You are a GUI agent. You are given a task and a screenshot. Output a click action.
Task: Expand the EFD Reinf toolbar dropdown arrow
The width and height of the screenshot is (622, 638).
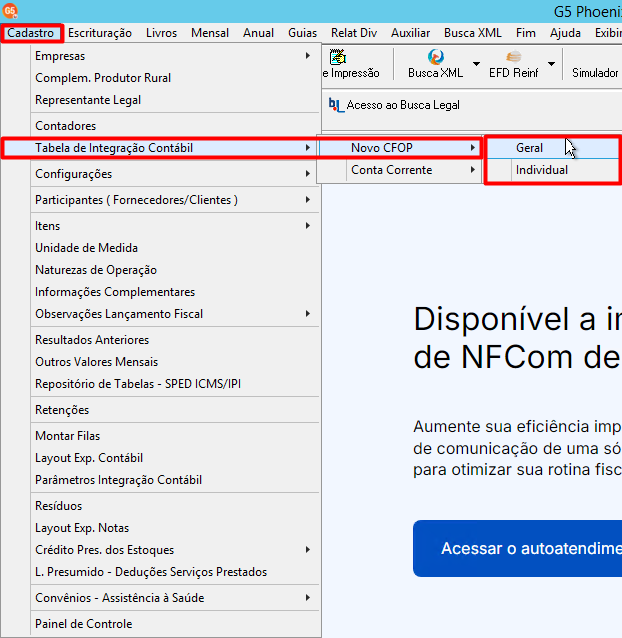coord(551,64)
